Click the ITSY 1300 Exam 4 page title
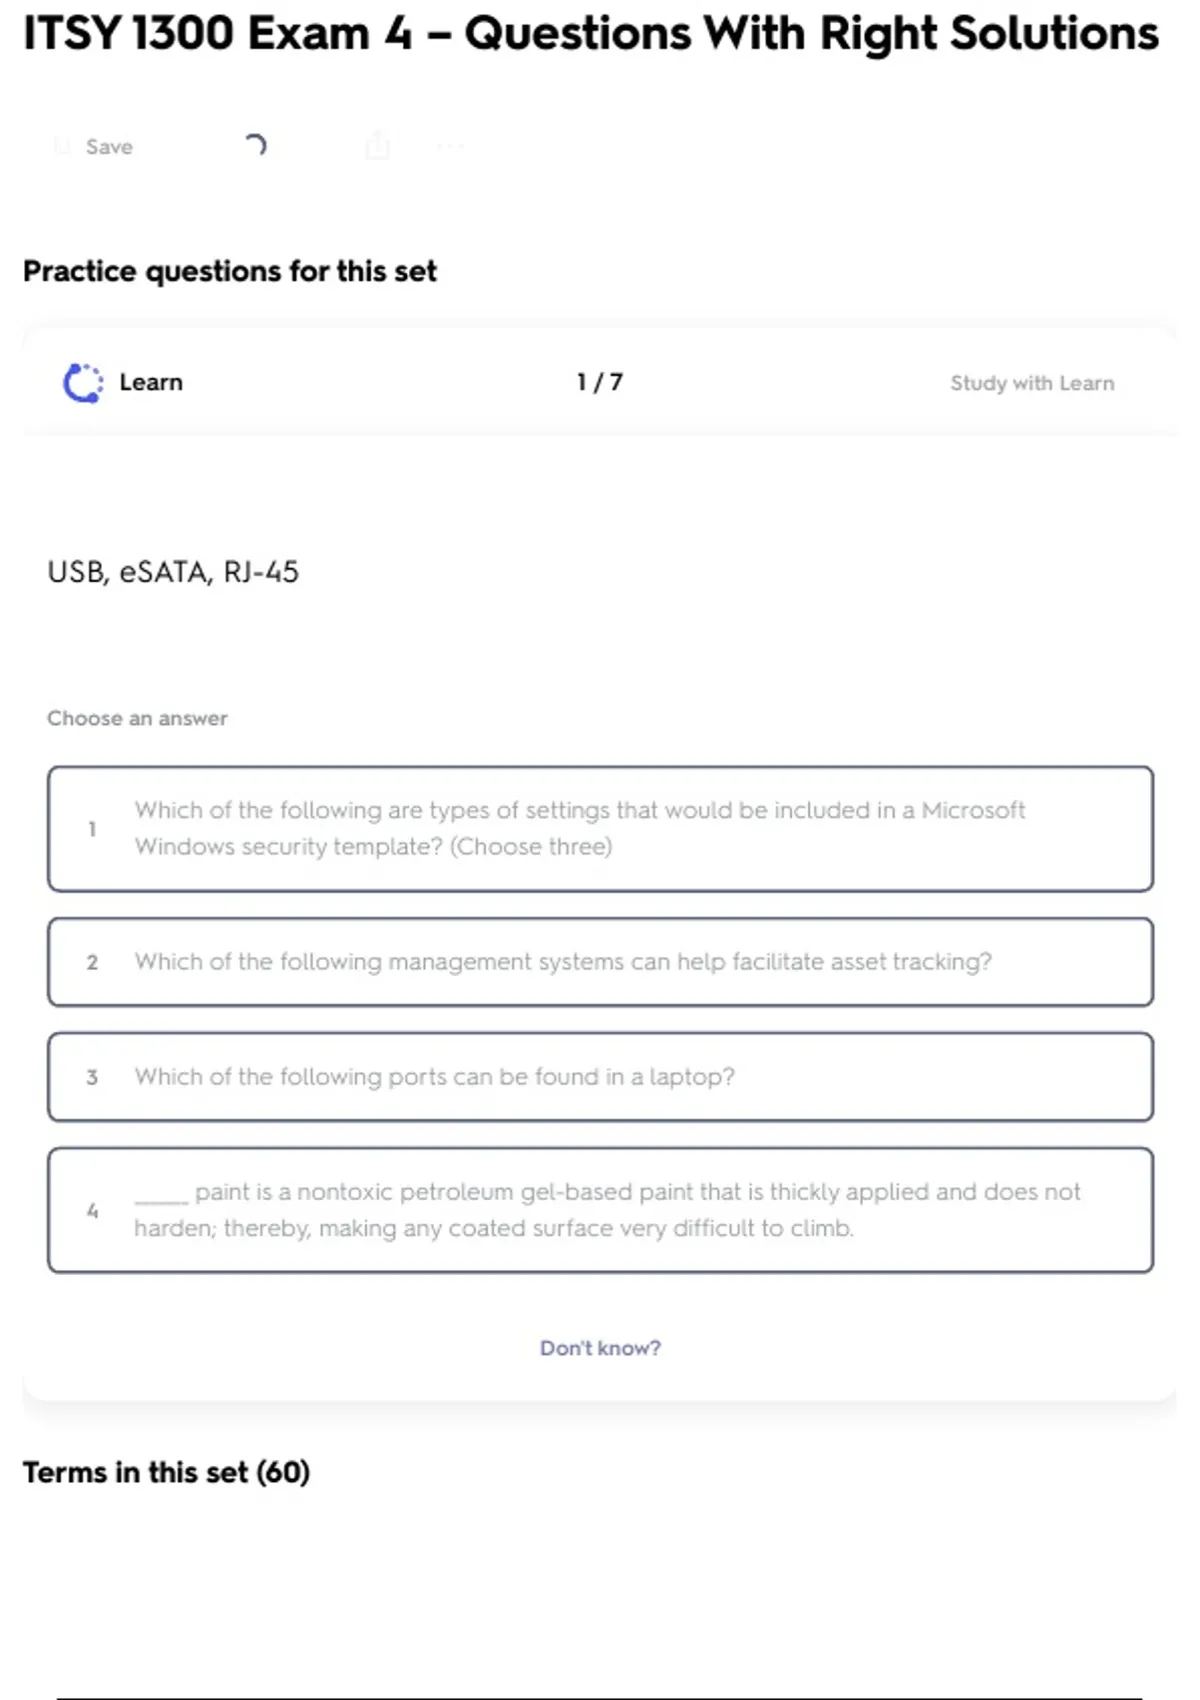 (x=590, y=34)
